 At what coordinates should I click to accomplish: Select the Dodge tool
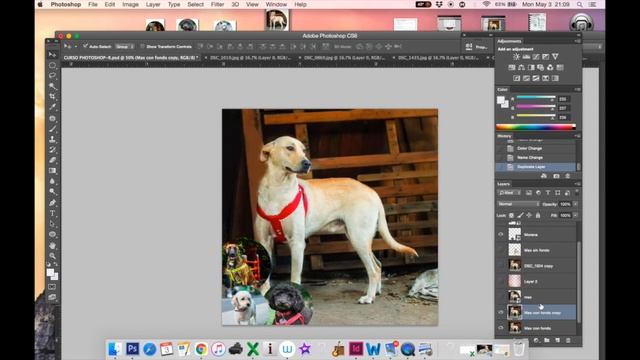coord(52,191)
